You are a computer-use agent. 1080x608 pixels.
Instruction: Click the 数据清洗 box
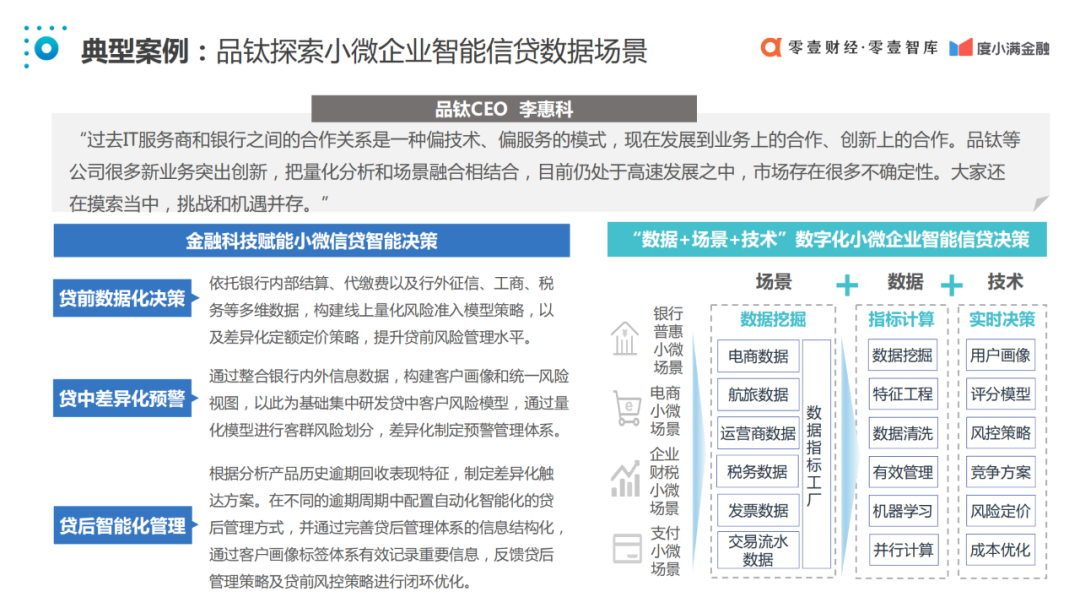coord(902,433)
